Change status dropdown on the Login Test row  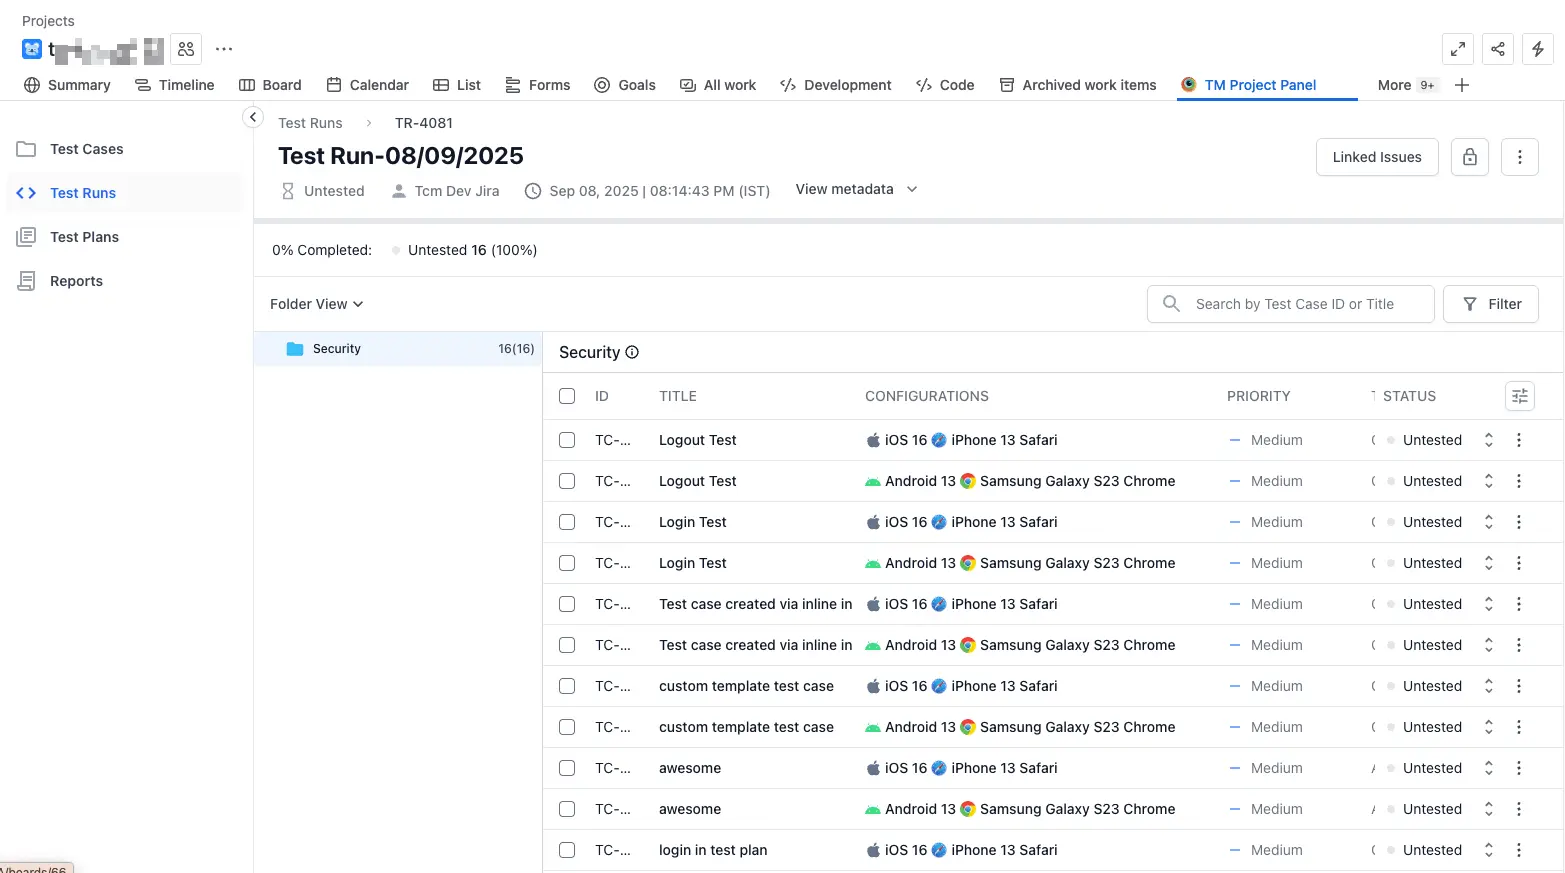1489,521
